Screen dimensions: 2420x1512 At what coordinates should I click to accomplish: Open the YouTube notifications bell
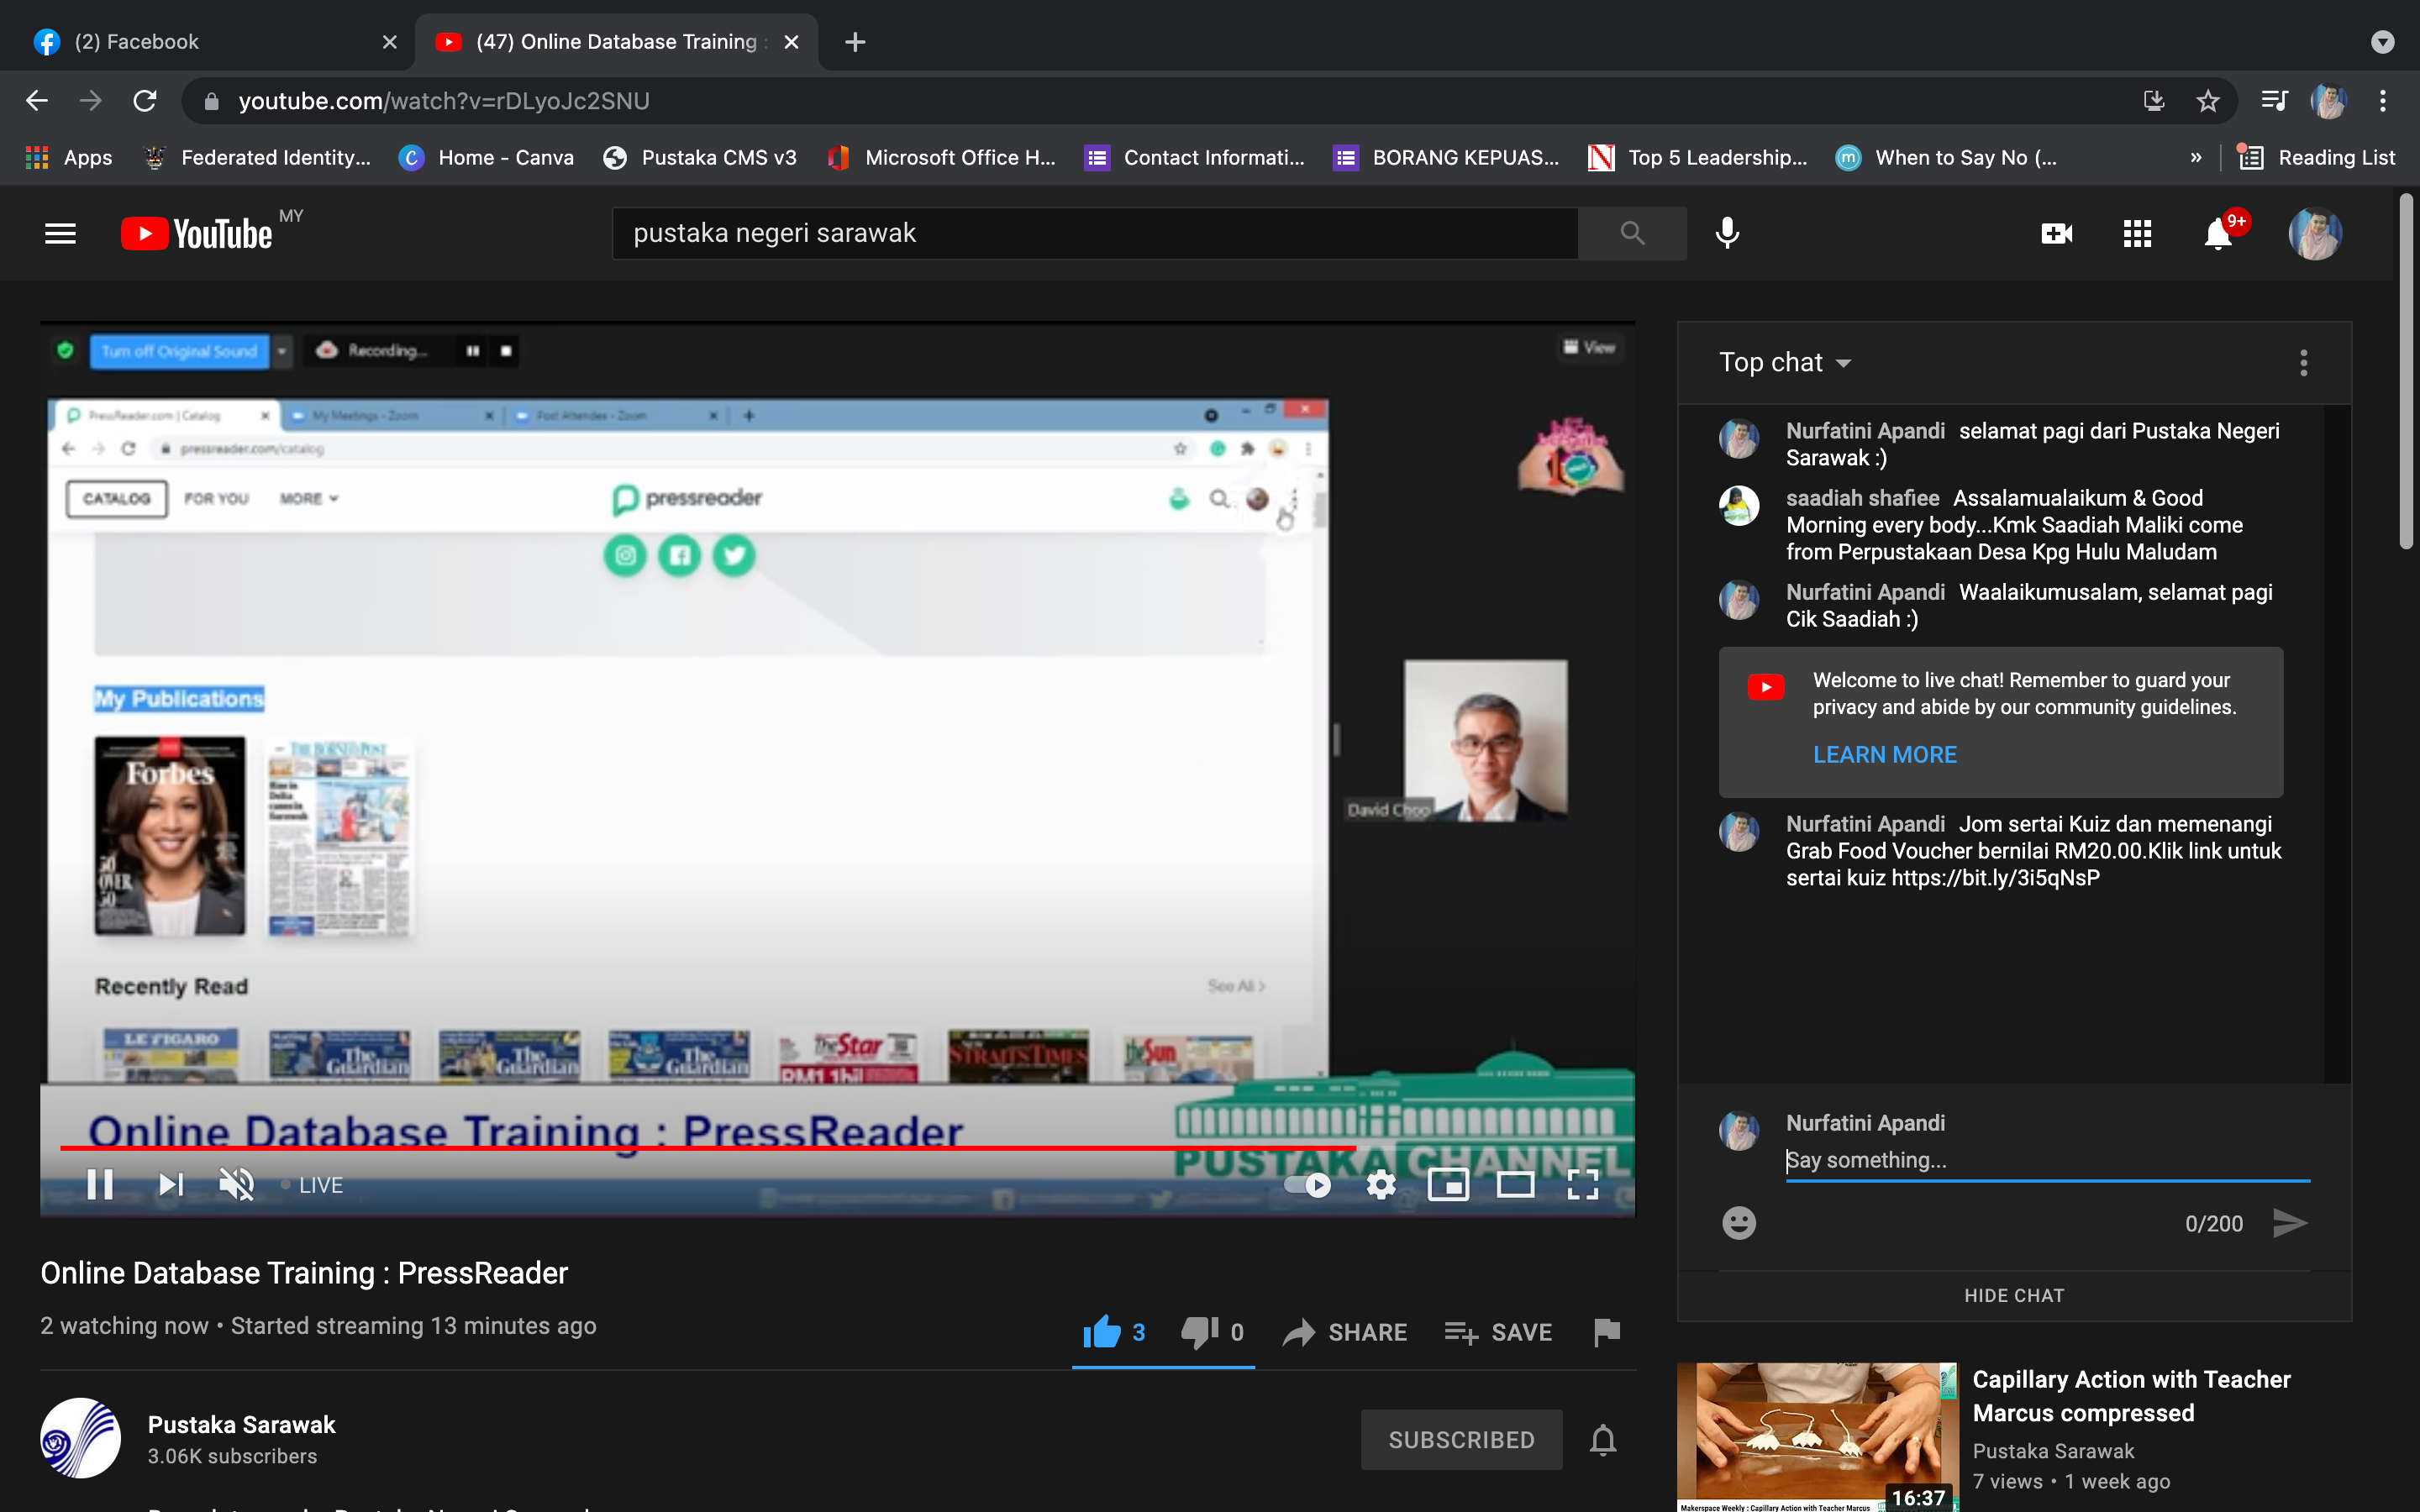(x=2218, y=234)
